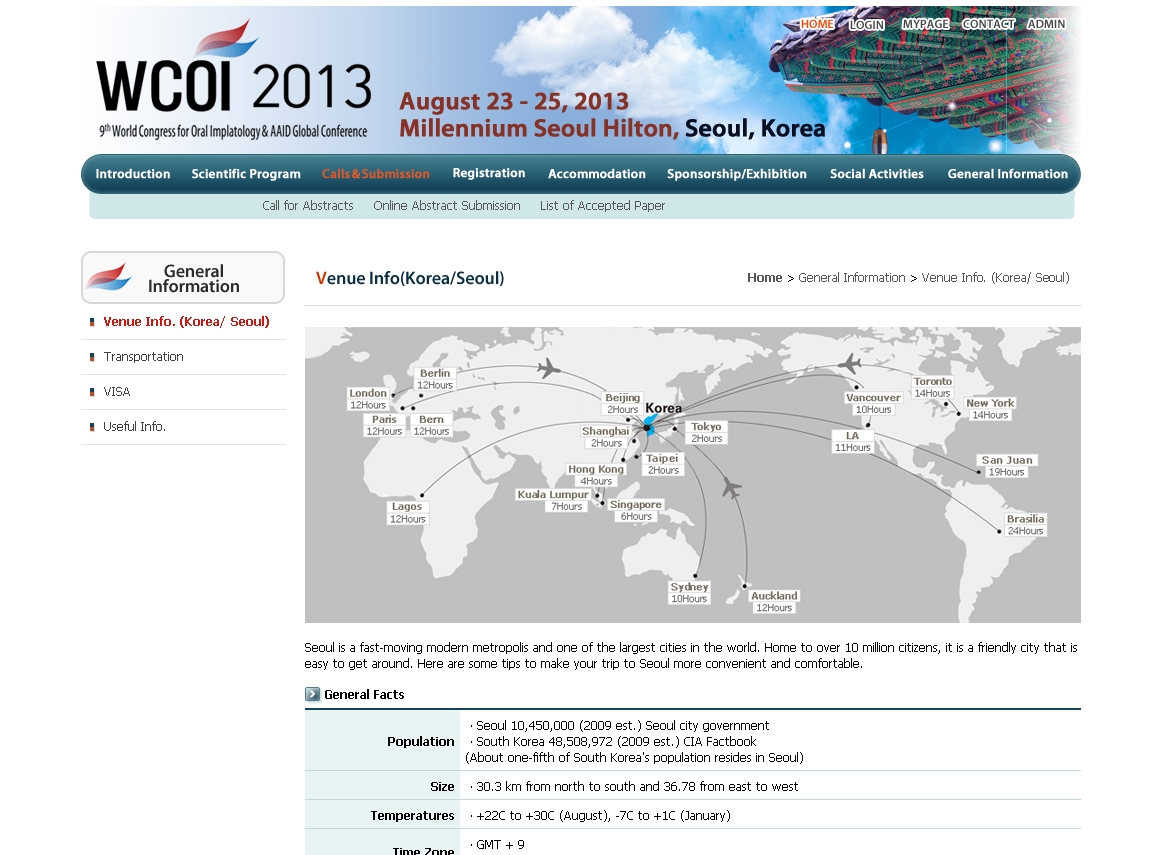The height and width of the screenshot is (855, 1159).
Task: Open the Scientific Program menu
Action: coord(246,174)
